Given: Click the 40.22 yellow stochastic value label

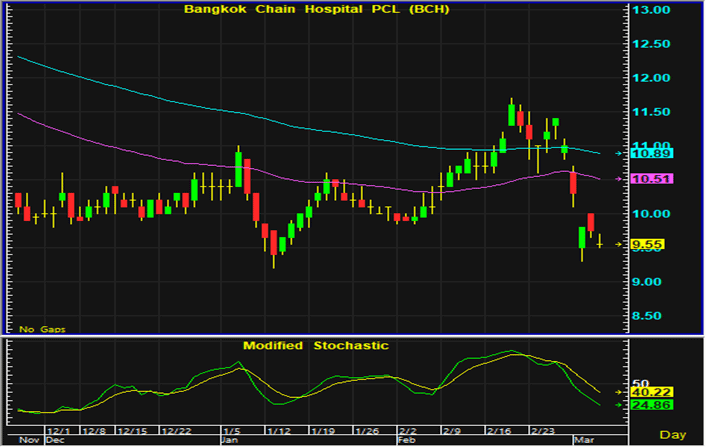Looking at the screenshot, I should tap(652, 392).
